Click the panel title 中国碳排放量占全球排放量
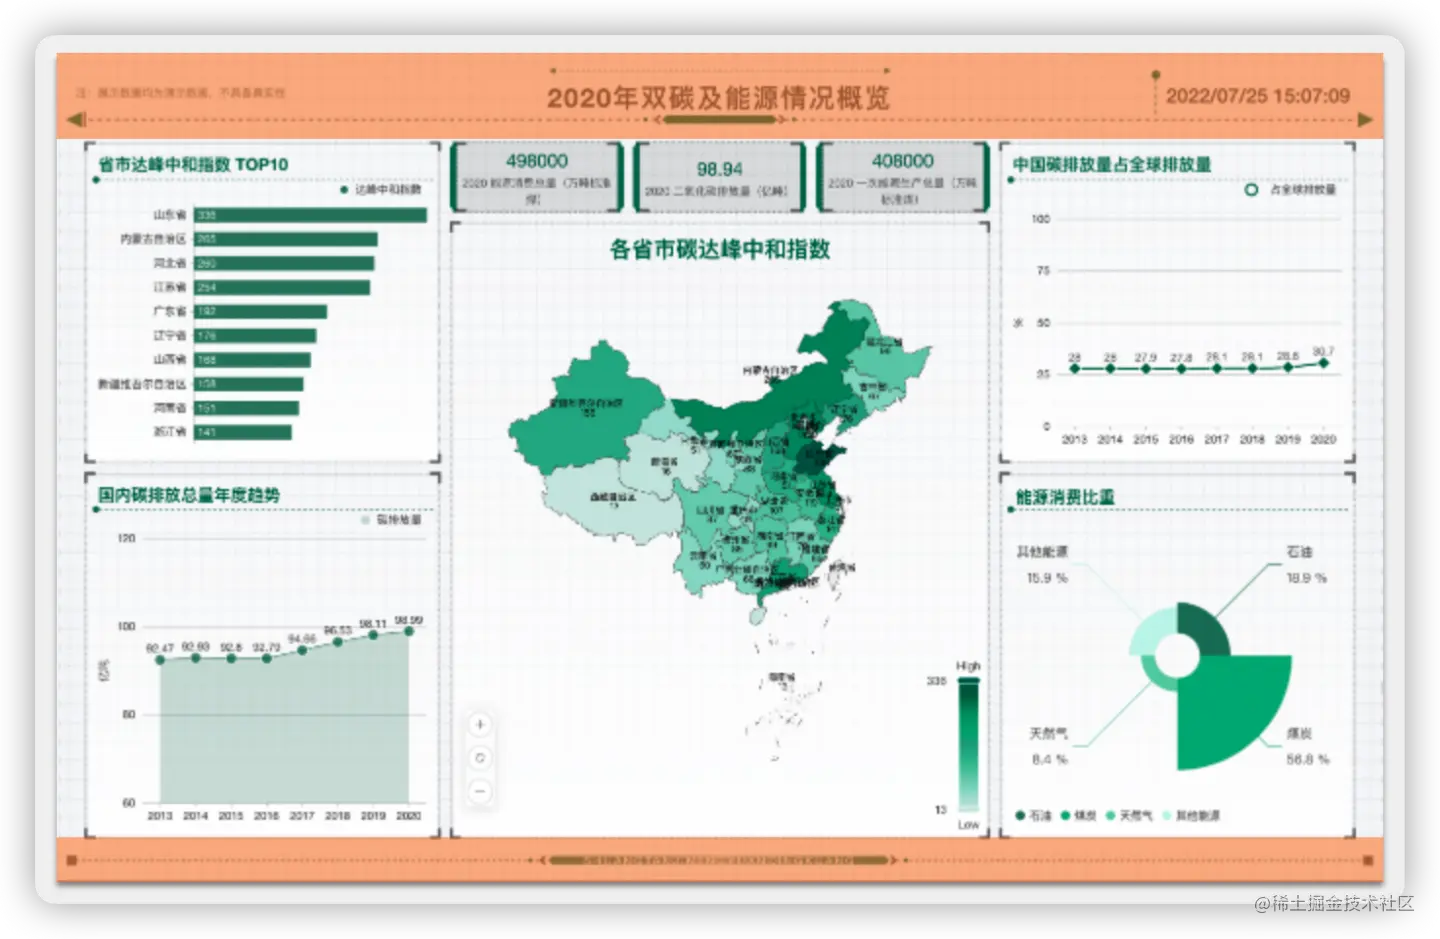This screenshot has width=1440, height=939. [1112, 164]
